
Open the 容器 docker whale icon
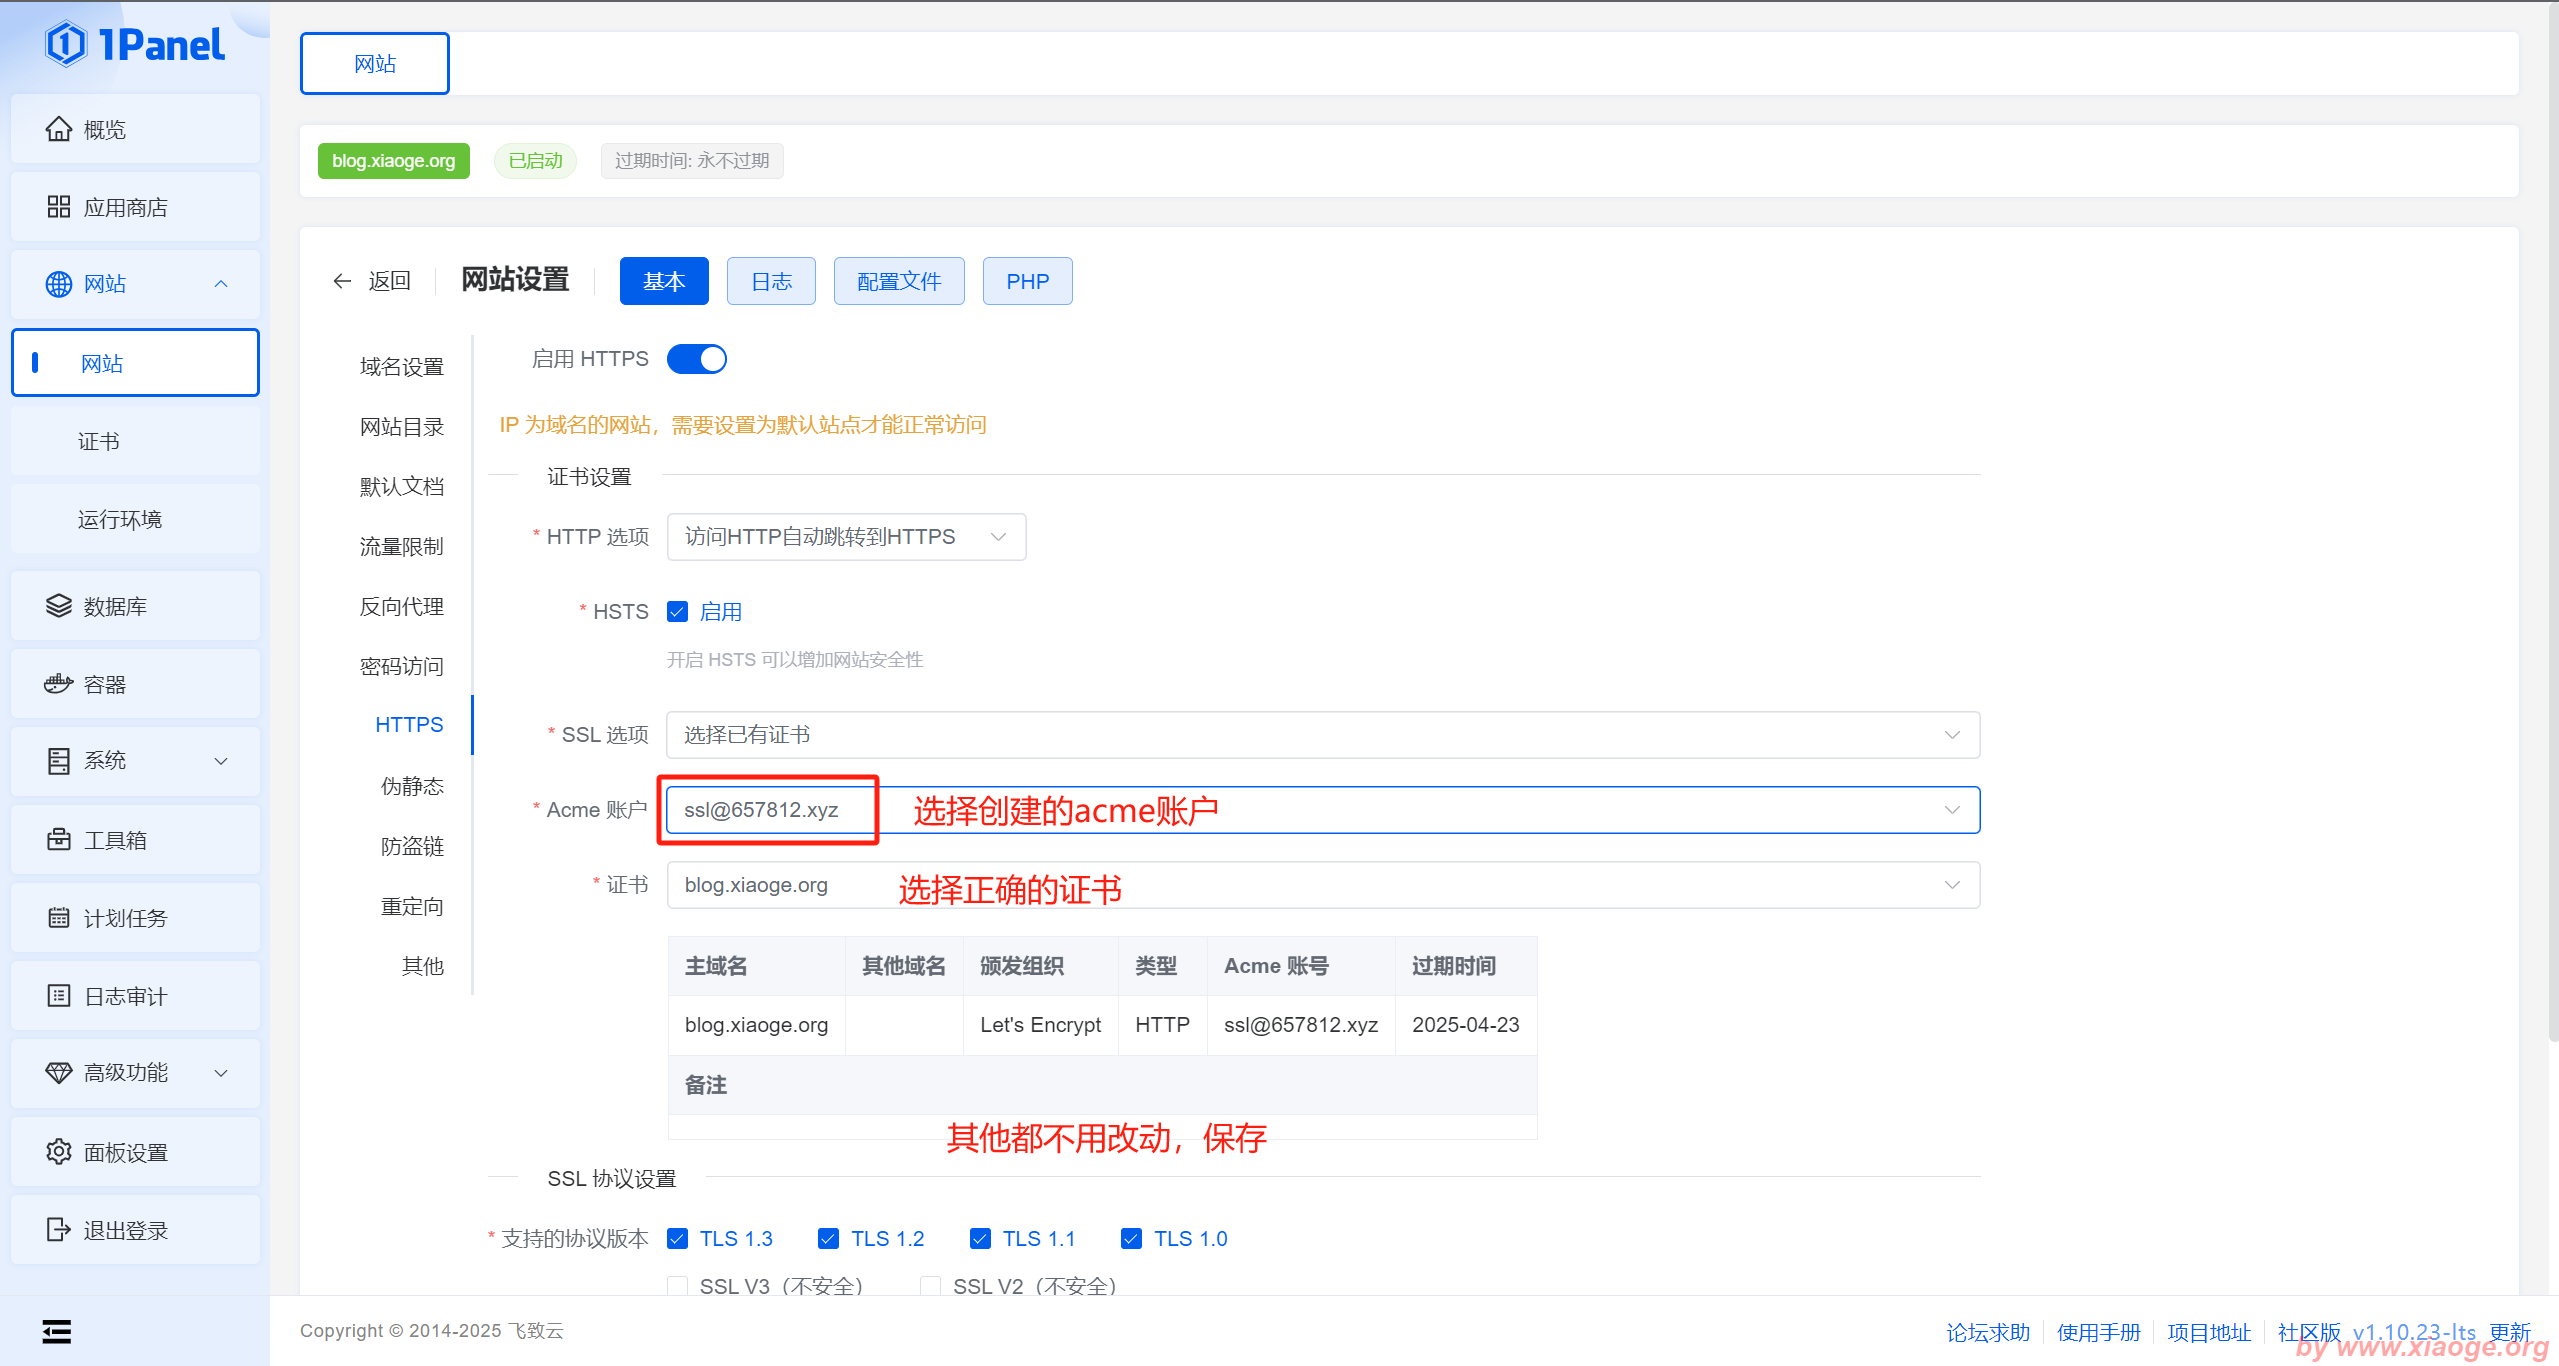coord(59,684)
